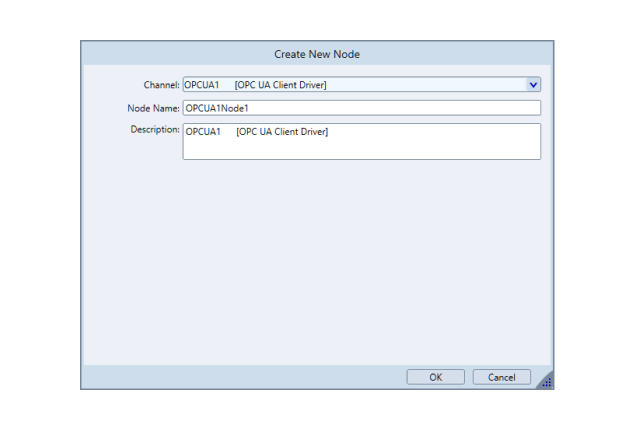Click the Create New Node title bar
Image resolution: width=635 pixels, height=430 pixels.
click(x=317, y=54)
